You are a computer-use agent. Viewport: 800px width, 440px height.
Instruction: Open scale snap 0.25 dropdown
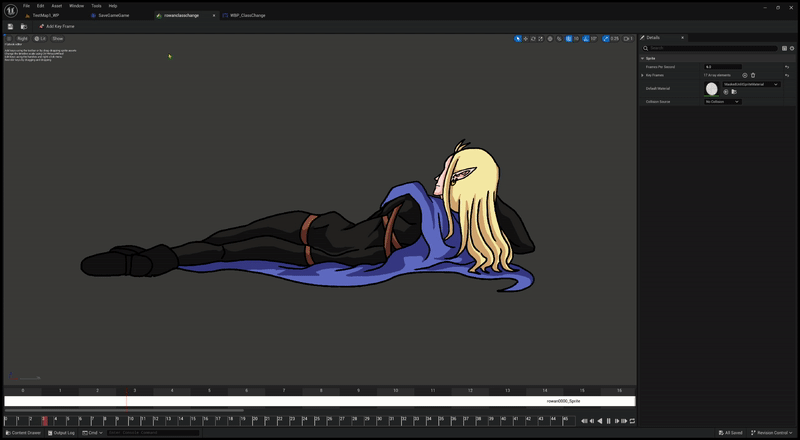(615, 39)
